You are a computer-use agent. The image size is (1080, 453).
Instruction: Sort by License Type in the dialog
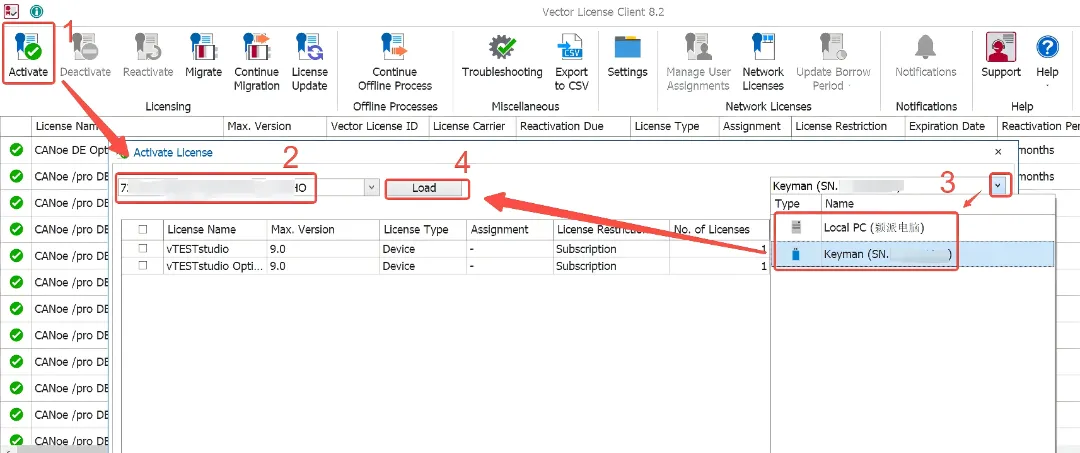(x=423, y=229)
